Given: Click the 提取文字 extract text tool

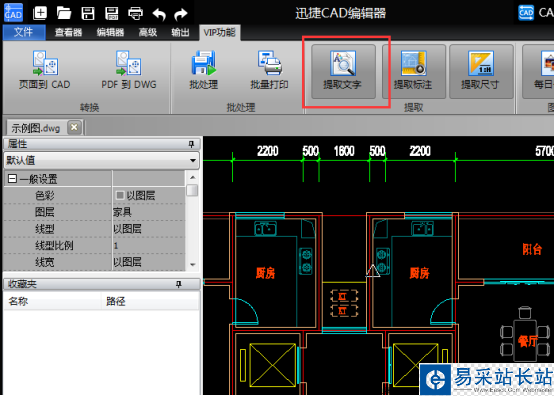Looking at the screenshot, I should click(x=343, y=71).
